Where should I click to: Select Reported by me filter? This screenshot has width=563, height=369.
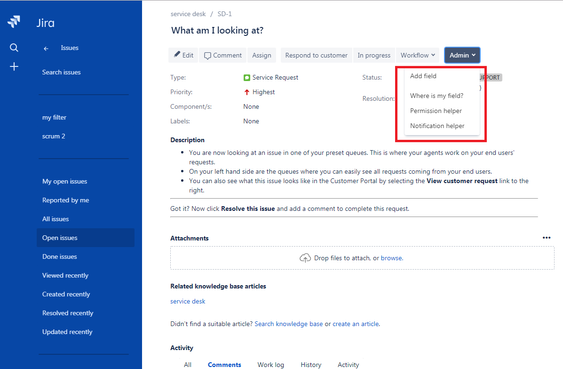pos(65,200)
